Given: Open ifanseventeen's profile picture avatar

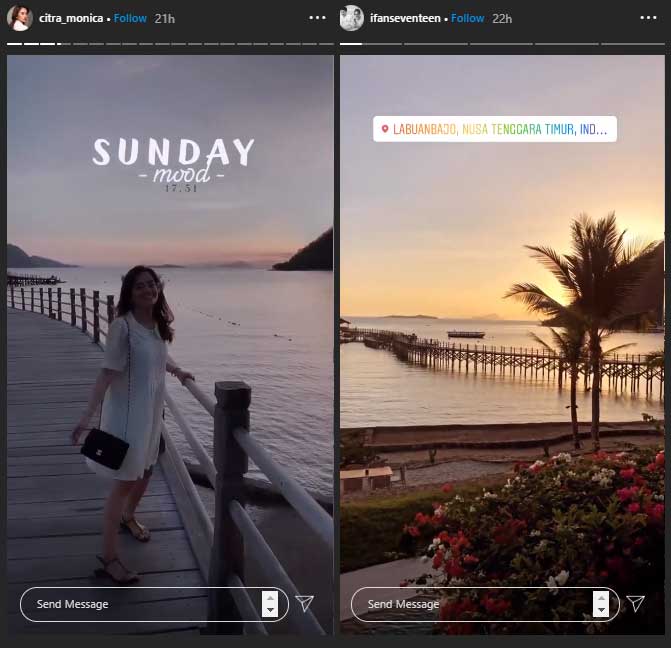Looking at the screenshot, I should point(351,18).
